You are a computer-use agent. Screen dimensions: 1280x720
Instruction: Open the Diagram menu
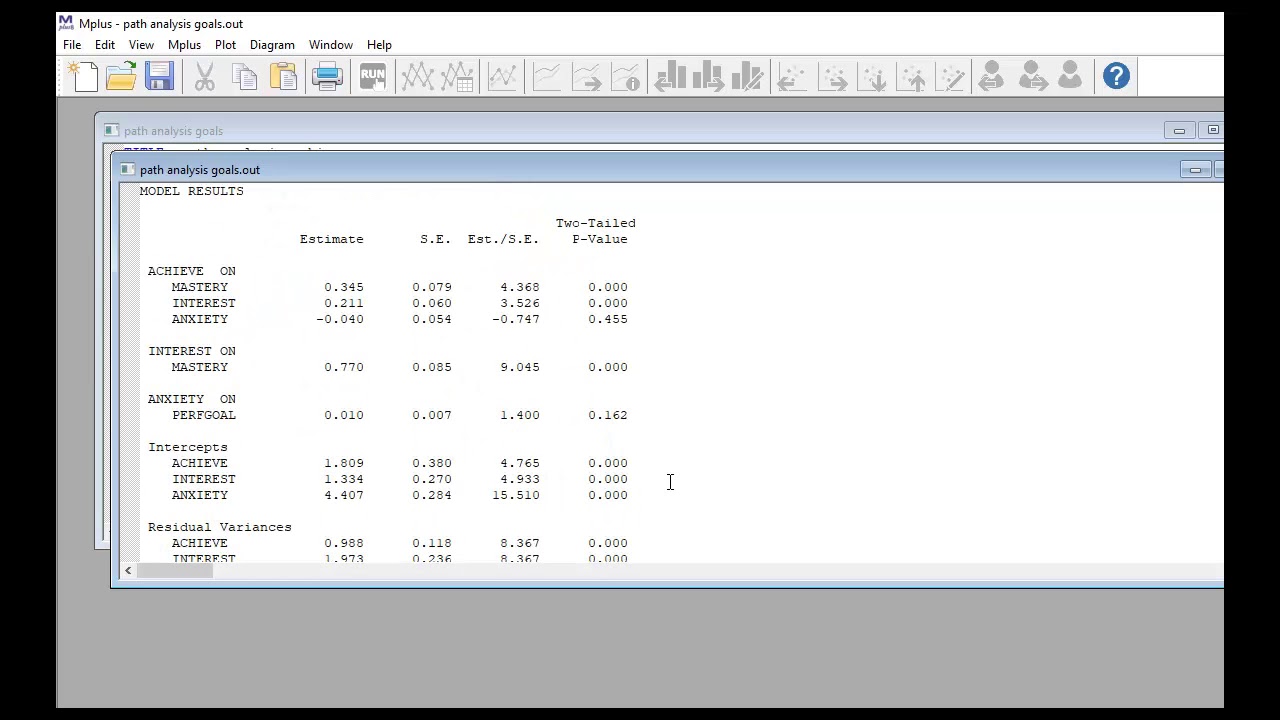point(272,45)
